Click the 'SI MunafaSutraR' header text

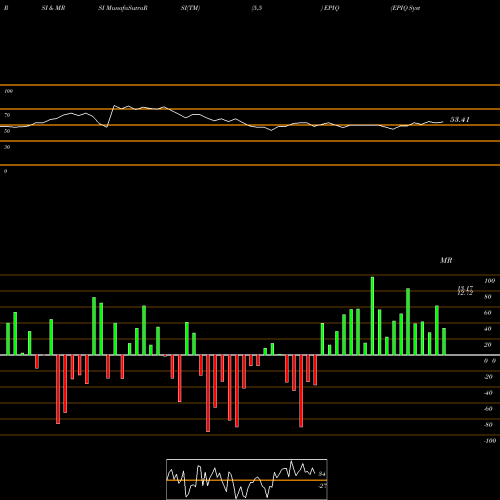point(123,8)
